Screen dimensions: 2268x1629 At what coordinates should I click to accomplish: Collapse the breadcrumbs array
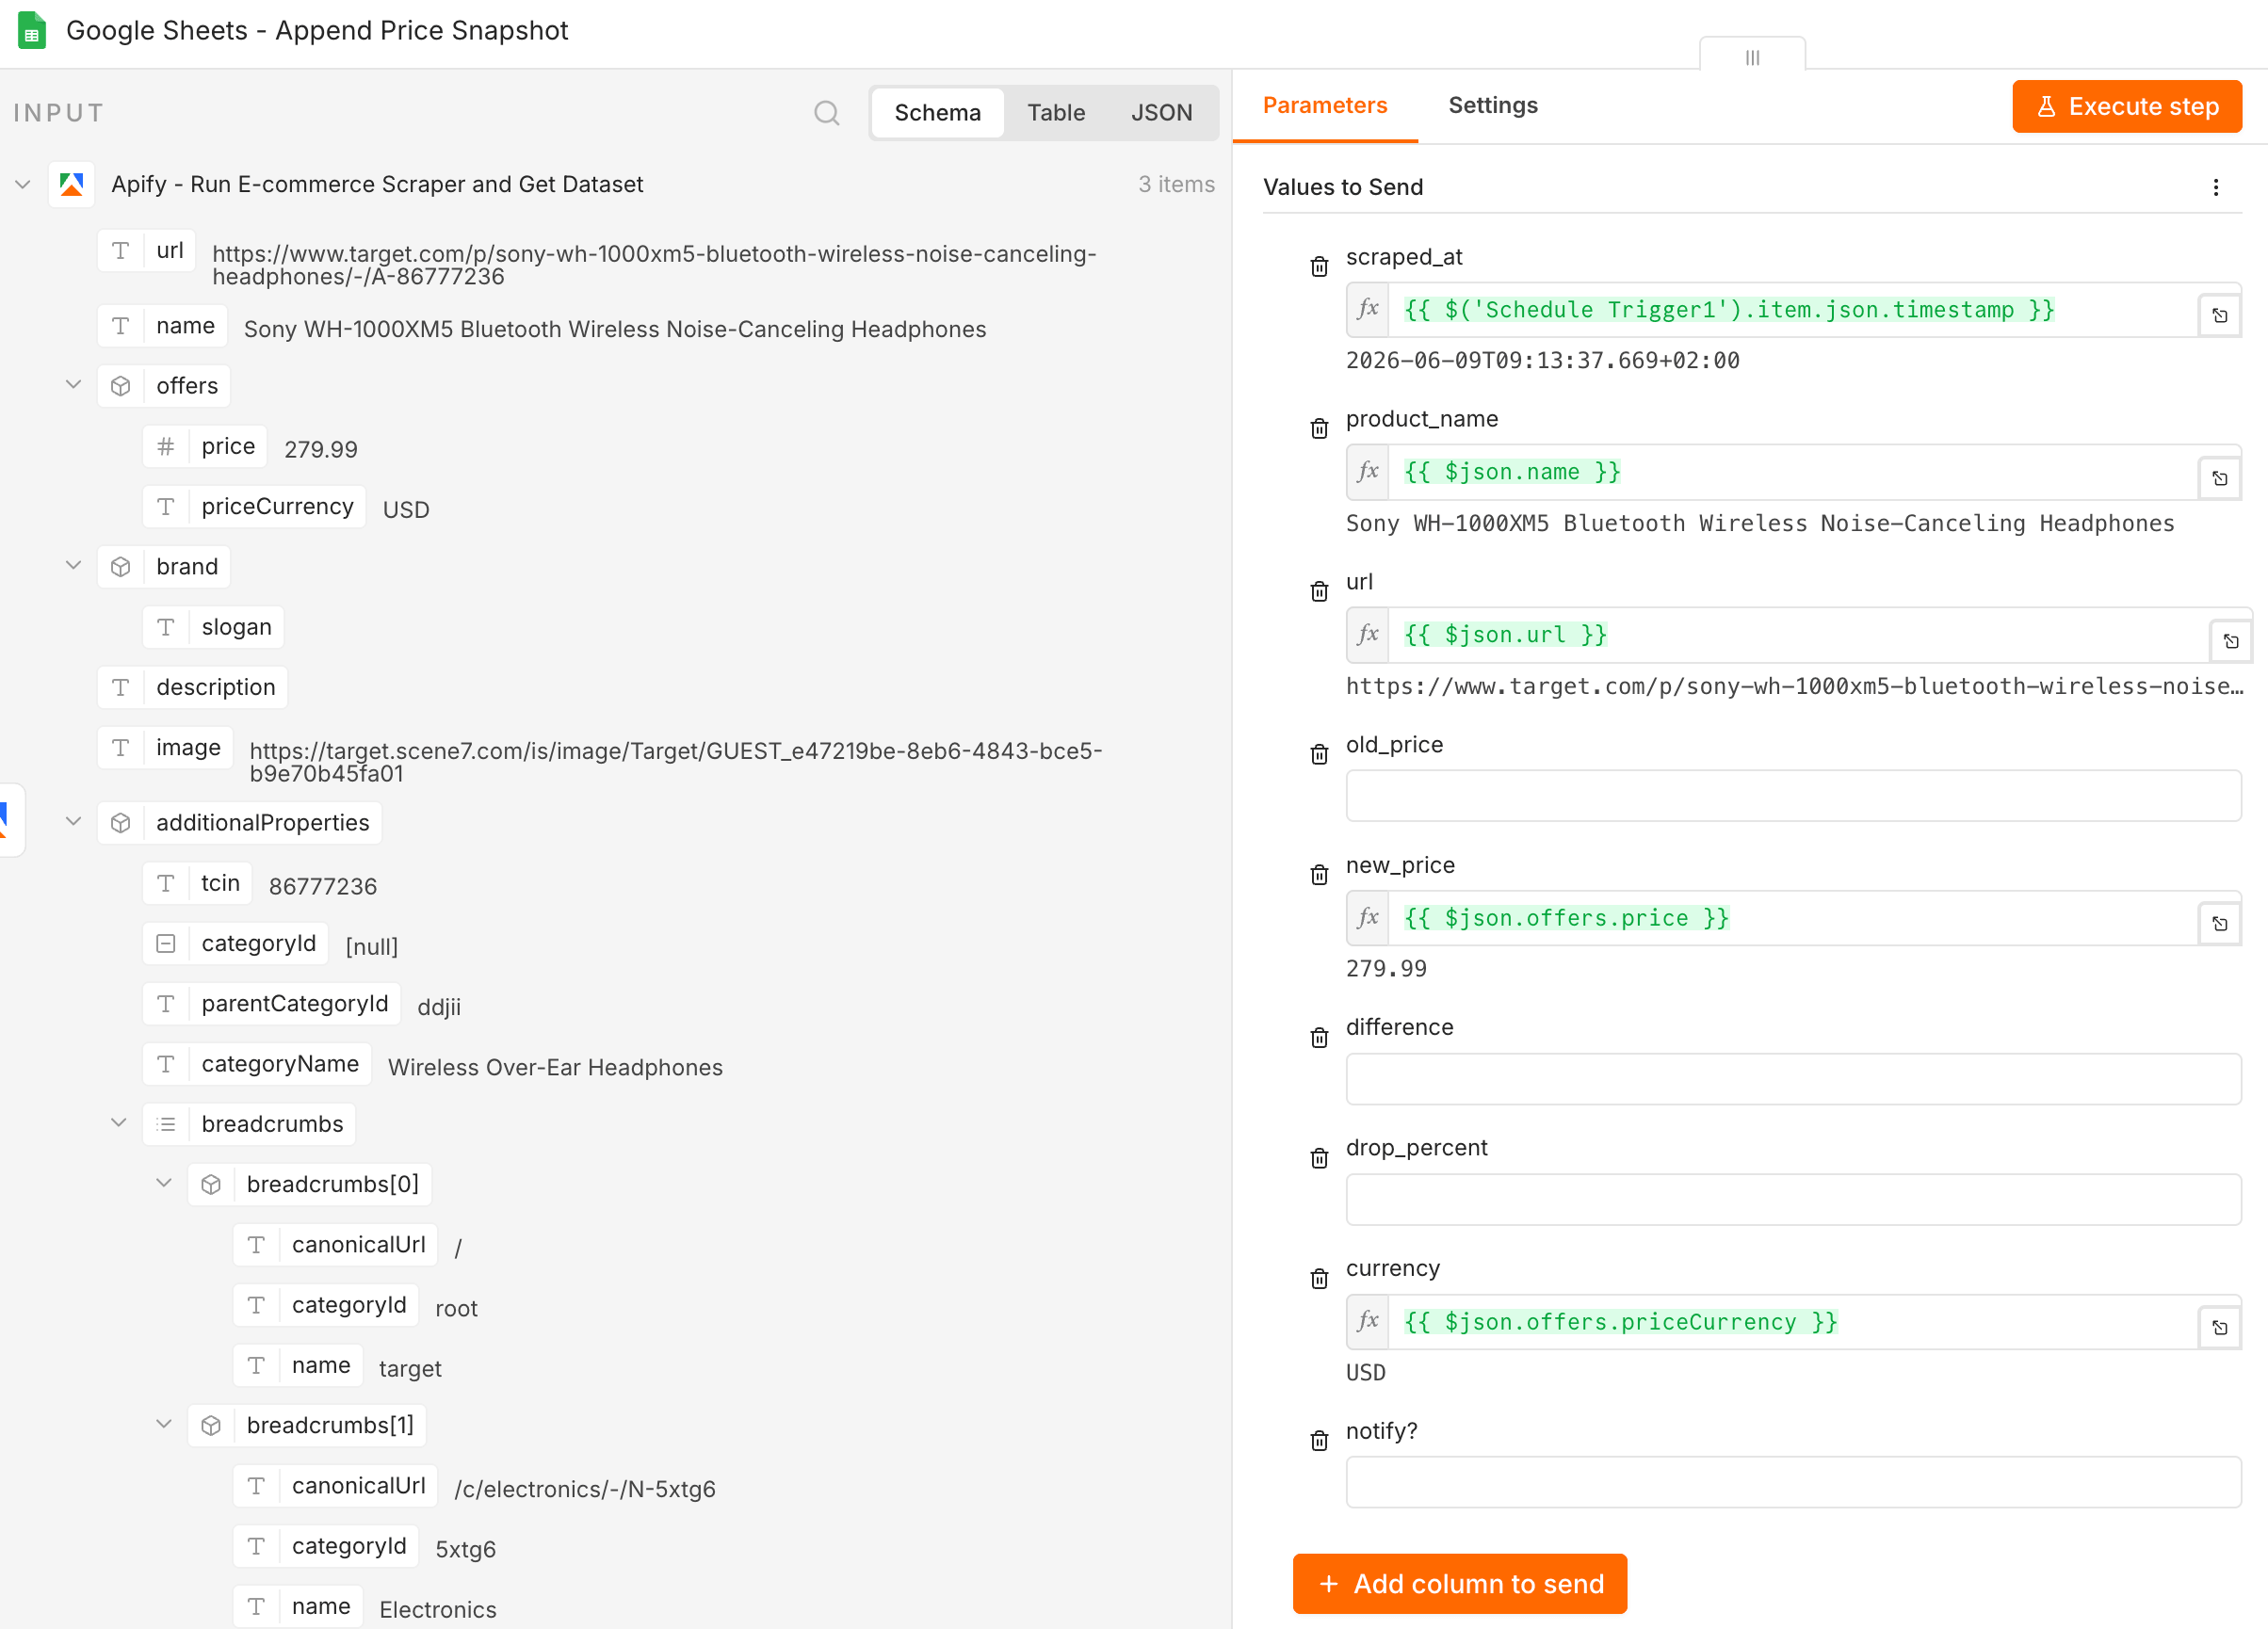click(x=118, y=1122)
